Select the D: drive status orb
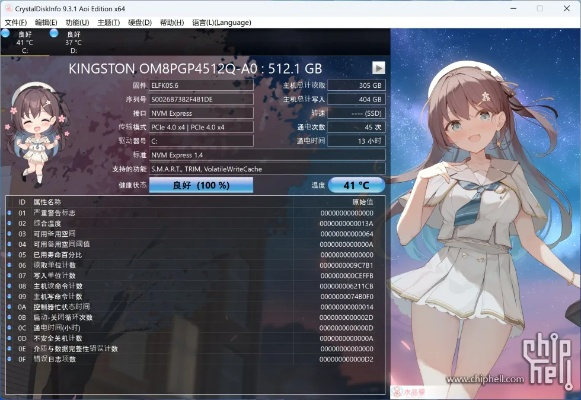Viewport: 581px width, 400px height. coord(54,33)
